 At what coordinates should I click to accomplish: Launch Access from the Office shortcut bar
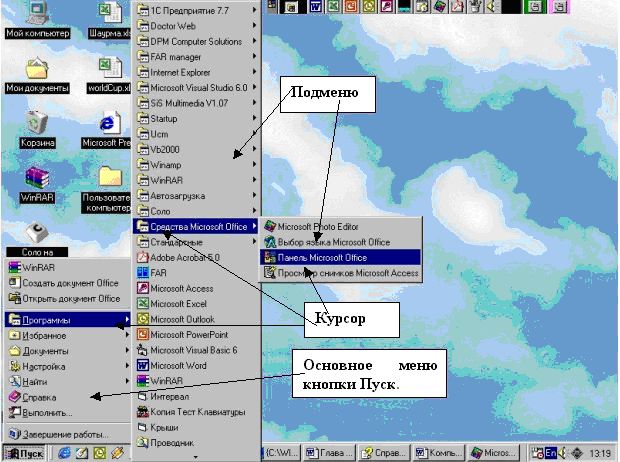coord(387,6)
